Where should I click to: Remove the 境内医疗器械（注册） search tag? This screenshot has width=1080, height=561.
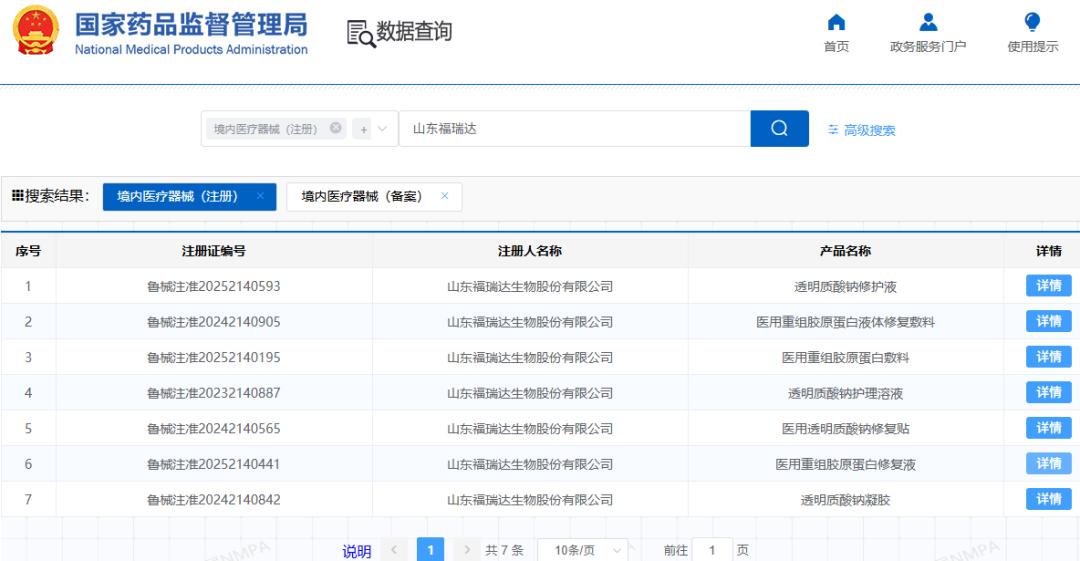(x=336, y=128)
